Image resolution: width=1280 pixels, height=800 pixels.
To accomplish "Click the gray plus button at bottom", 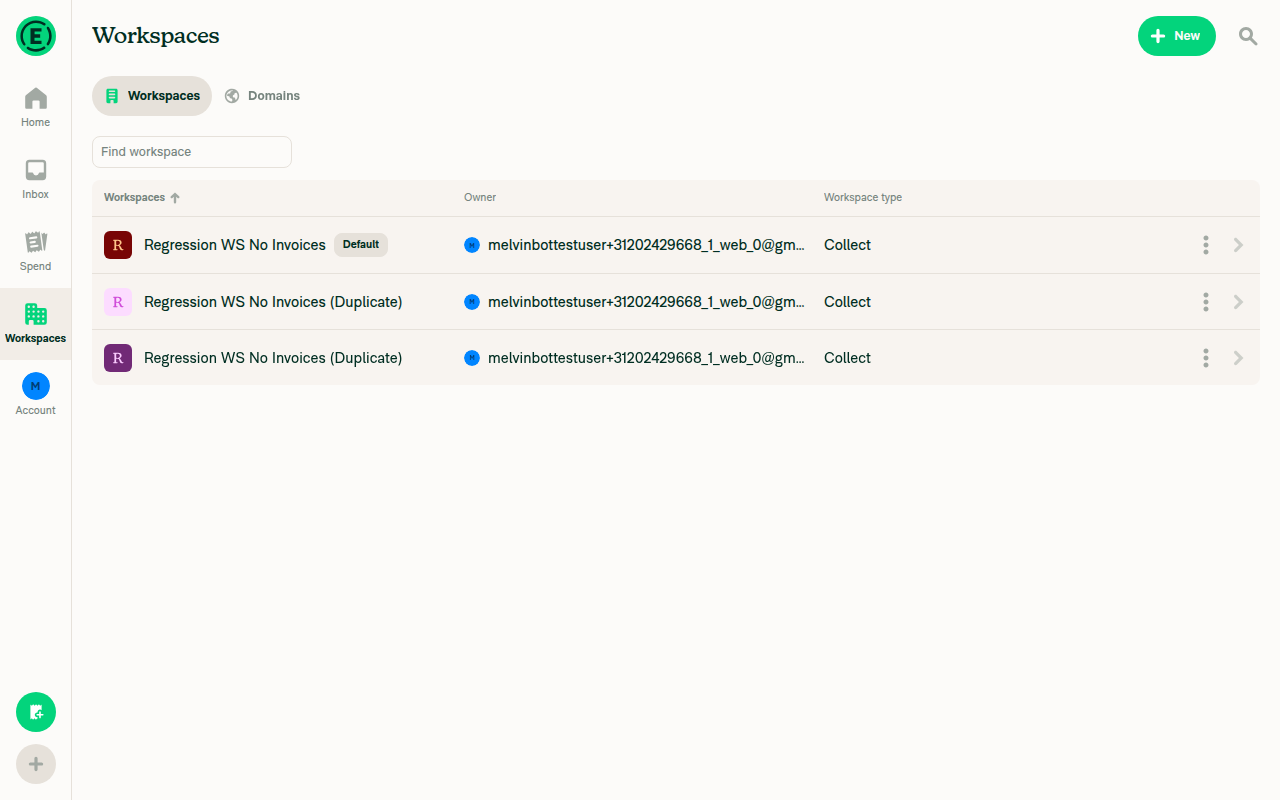I will tap(36, 764).
